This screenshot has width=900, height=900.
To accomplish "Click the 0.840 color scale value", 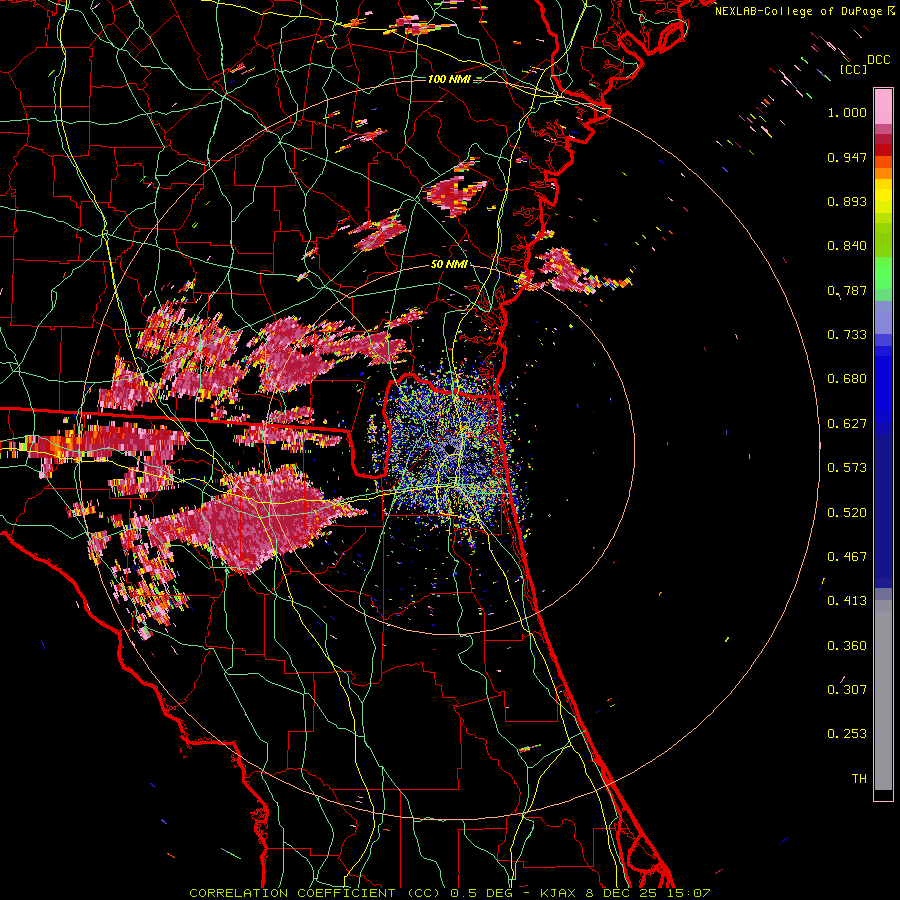I will (847, 246).
